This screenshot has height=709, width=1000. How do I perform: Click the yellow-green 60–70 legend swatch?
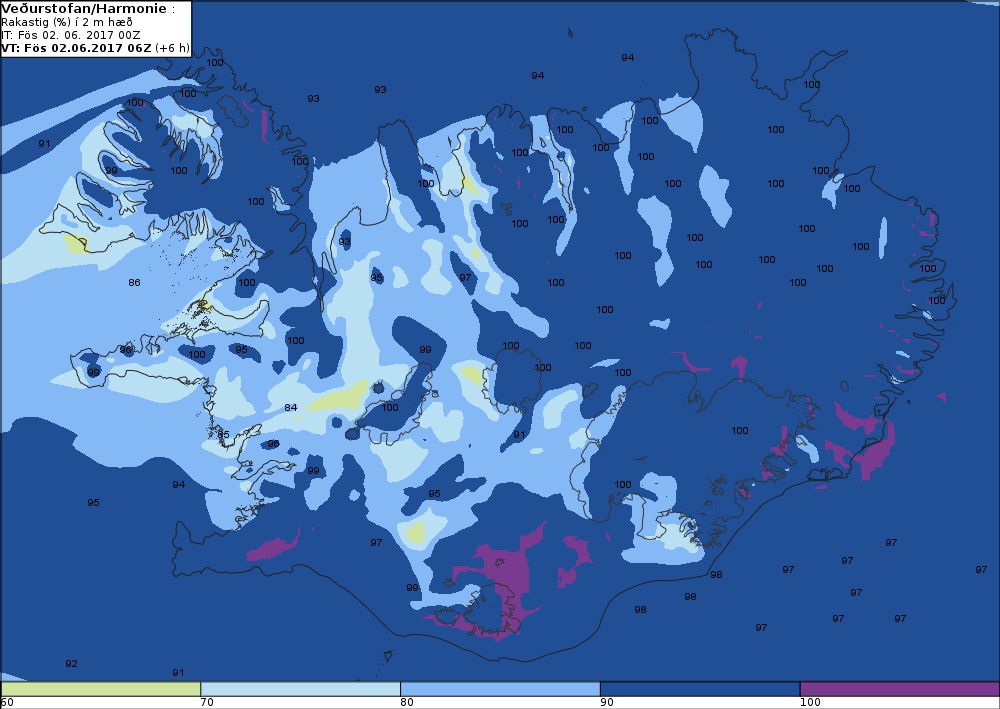(101, 689)
